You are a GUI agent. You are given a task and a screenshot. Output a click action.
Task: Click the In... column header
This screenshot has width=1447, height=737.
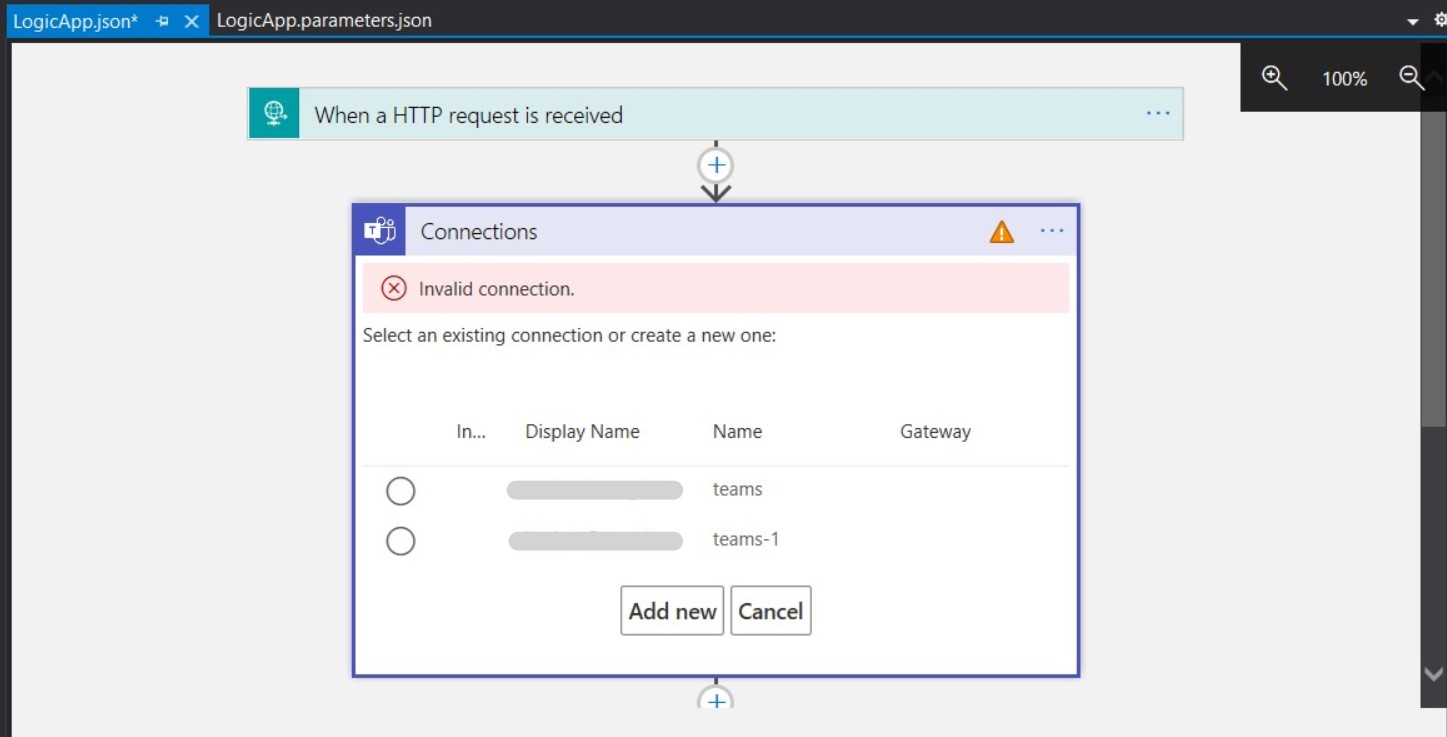coord(471,432)
